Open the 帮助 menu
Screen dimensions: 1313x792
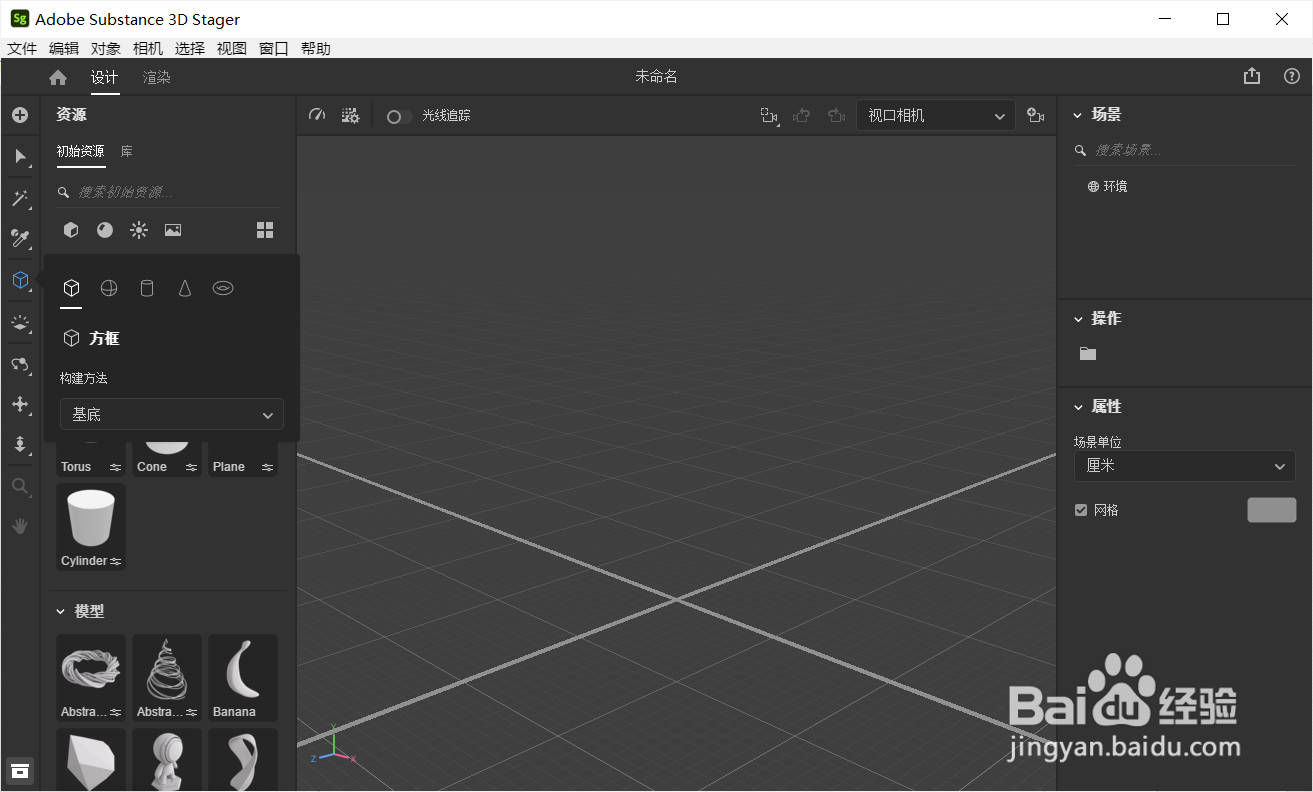(x=316, y=48)
